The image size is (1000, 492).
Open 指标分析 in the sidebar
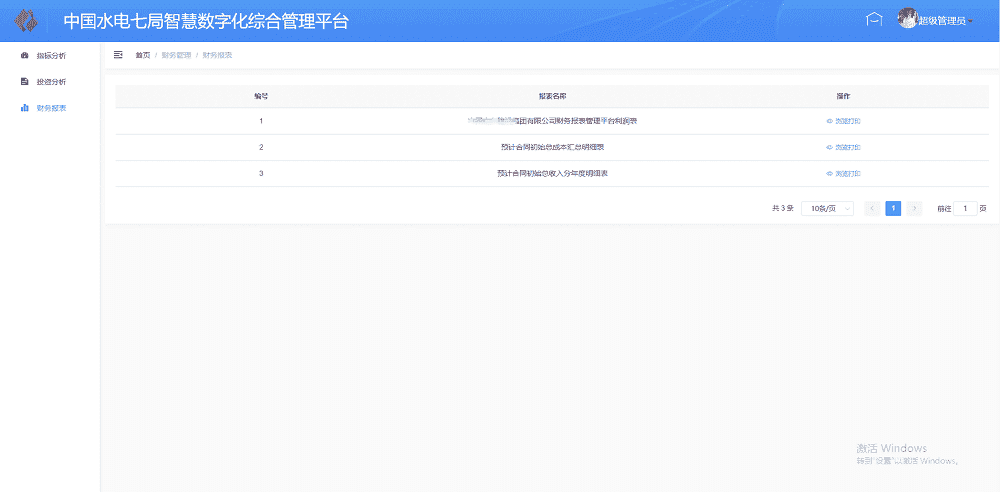pos(50,55)
